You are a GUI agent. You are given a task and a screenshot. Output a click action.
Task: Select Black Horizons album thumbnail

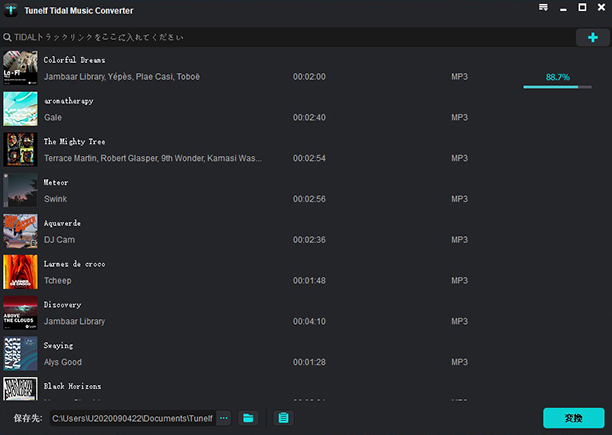tap(20, 389)
